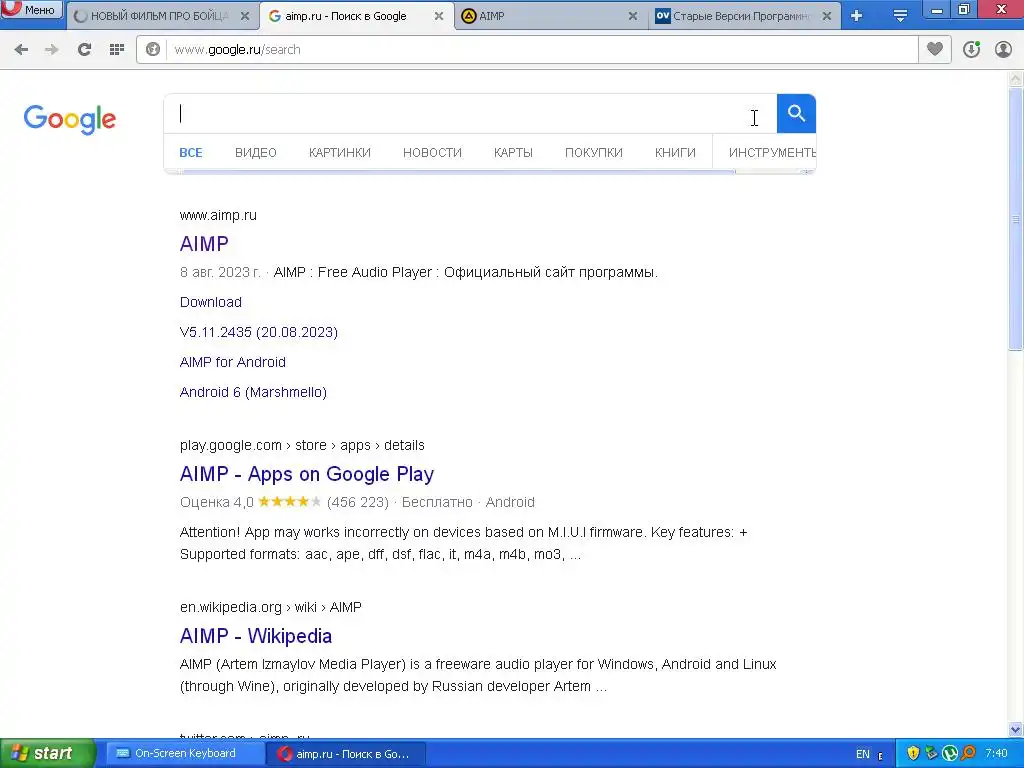Image resolution: width=1024 pixels, height=768 pixels.
Task: Select the Opera aimp.ru taskbar button
Action: click(346, 754)
